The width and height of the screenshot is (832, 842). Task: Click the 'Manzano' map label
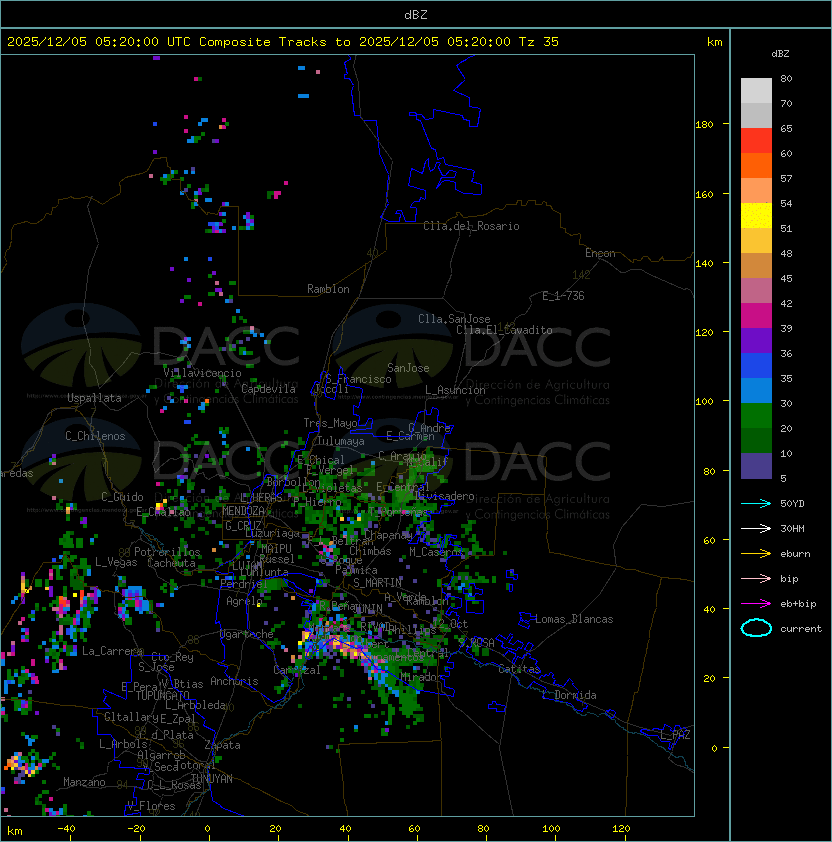84,782
